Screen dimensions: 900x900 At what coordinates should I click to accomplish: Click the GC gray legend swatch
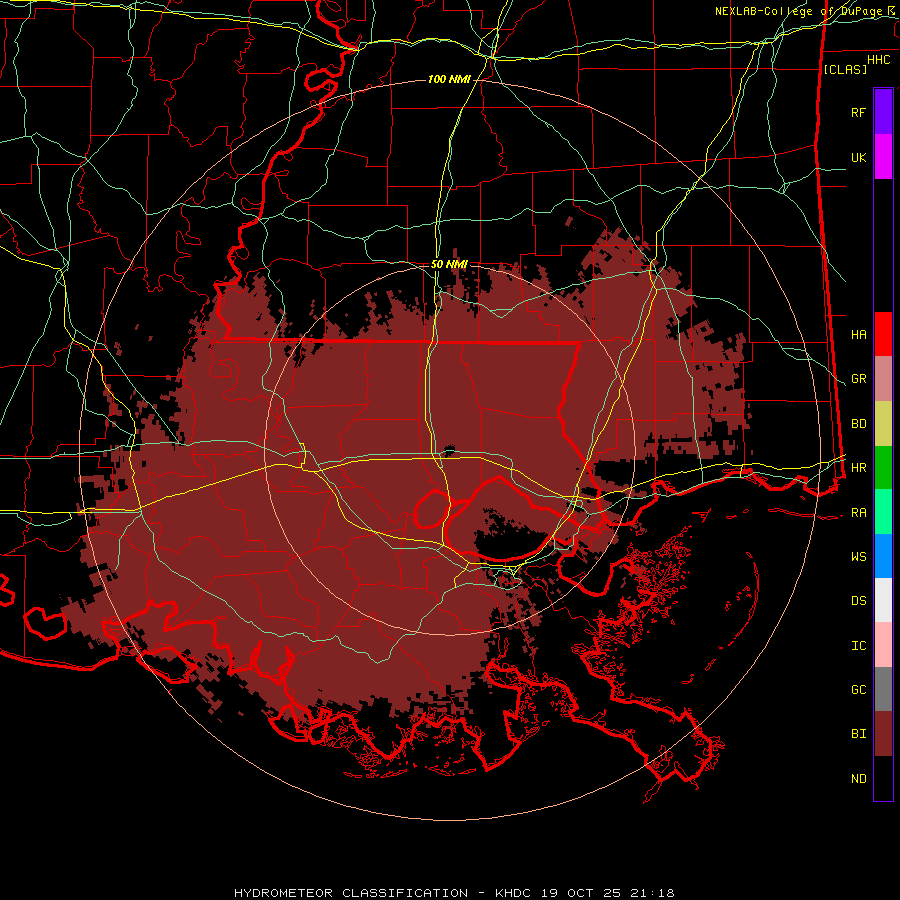883,689
